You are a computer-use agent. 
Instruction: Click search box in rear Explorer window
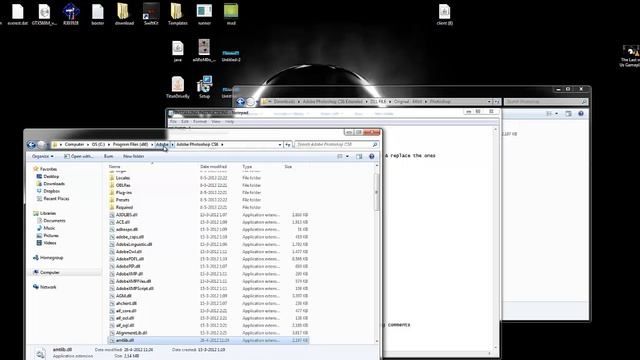(546, 102)
